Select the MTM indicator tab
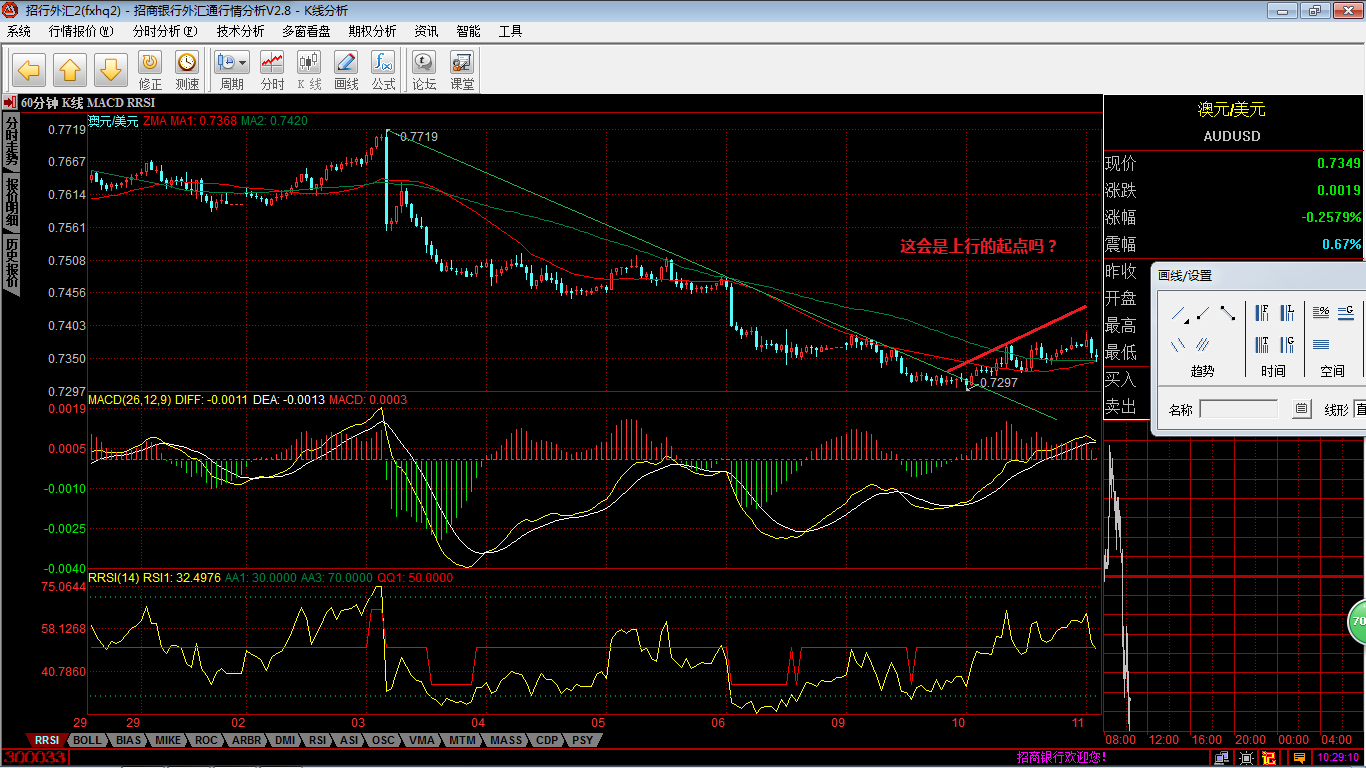 click(462, 740)
